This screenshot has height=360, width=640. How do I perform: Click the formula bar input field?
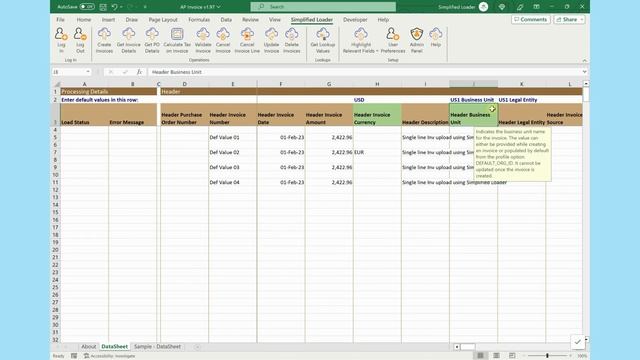pyautogui.click(x=364, y=72)
